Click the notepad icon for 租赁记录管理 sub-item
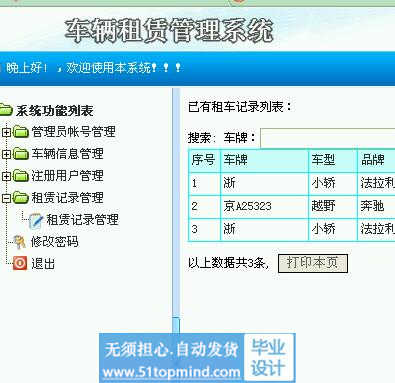Image resolution: width=395 pixels, height=383 pixels. click(36, 220)
